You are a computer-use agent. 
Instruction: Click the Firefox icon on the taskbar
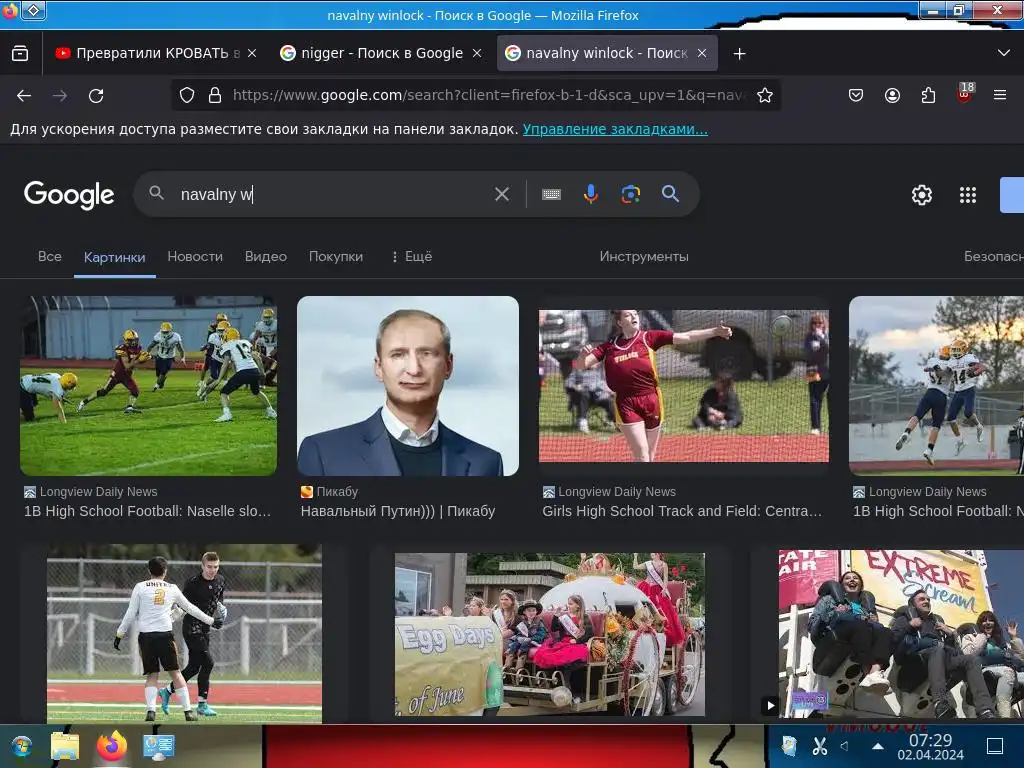pyautogui.click(x=112, y=746)
